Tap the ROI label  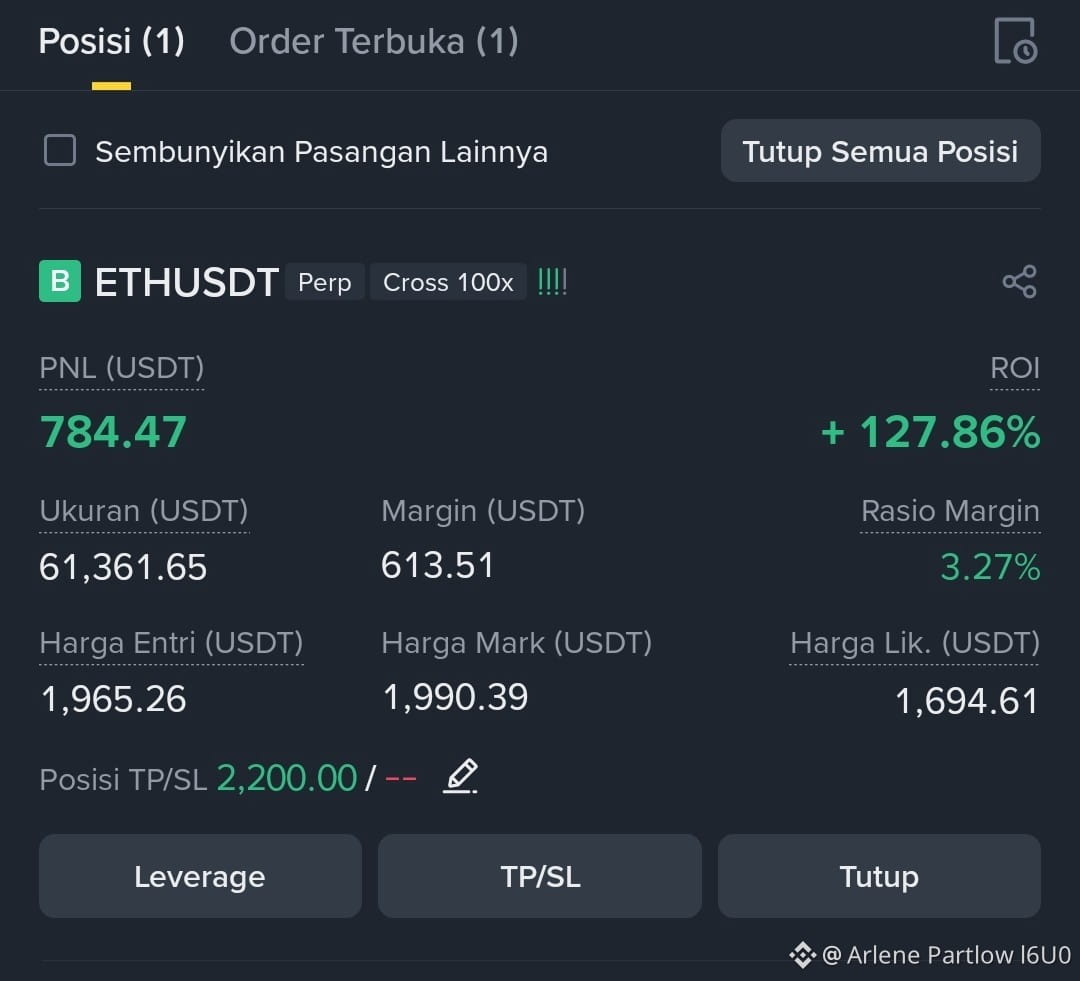(1015, 368)
